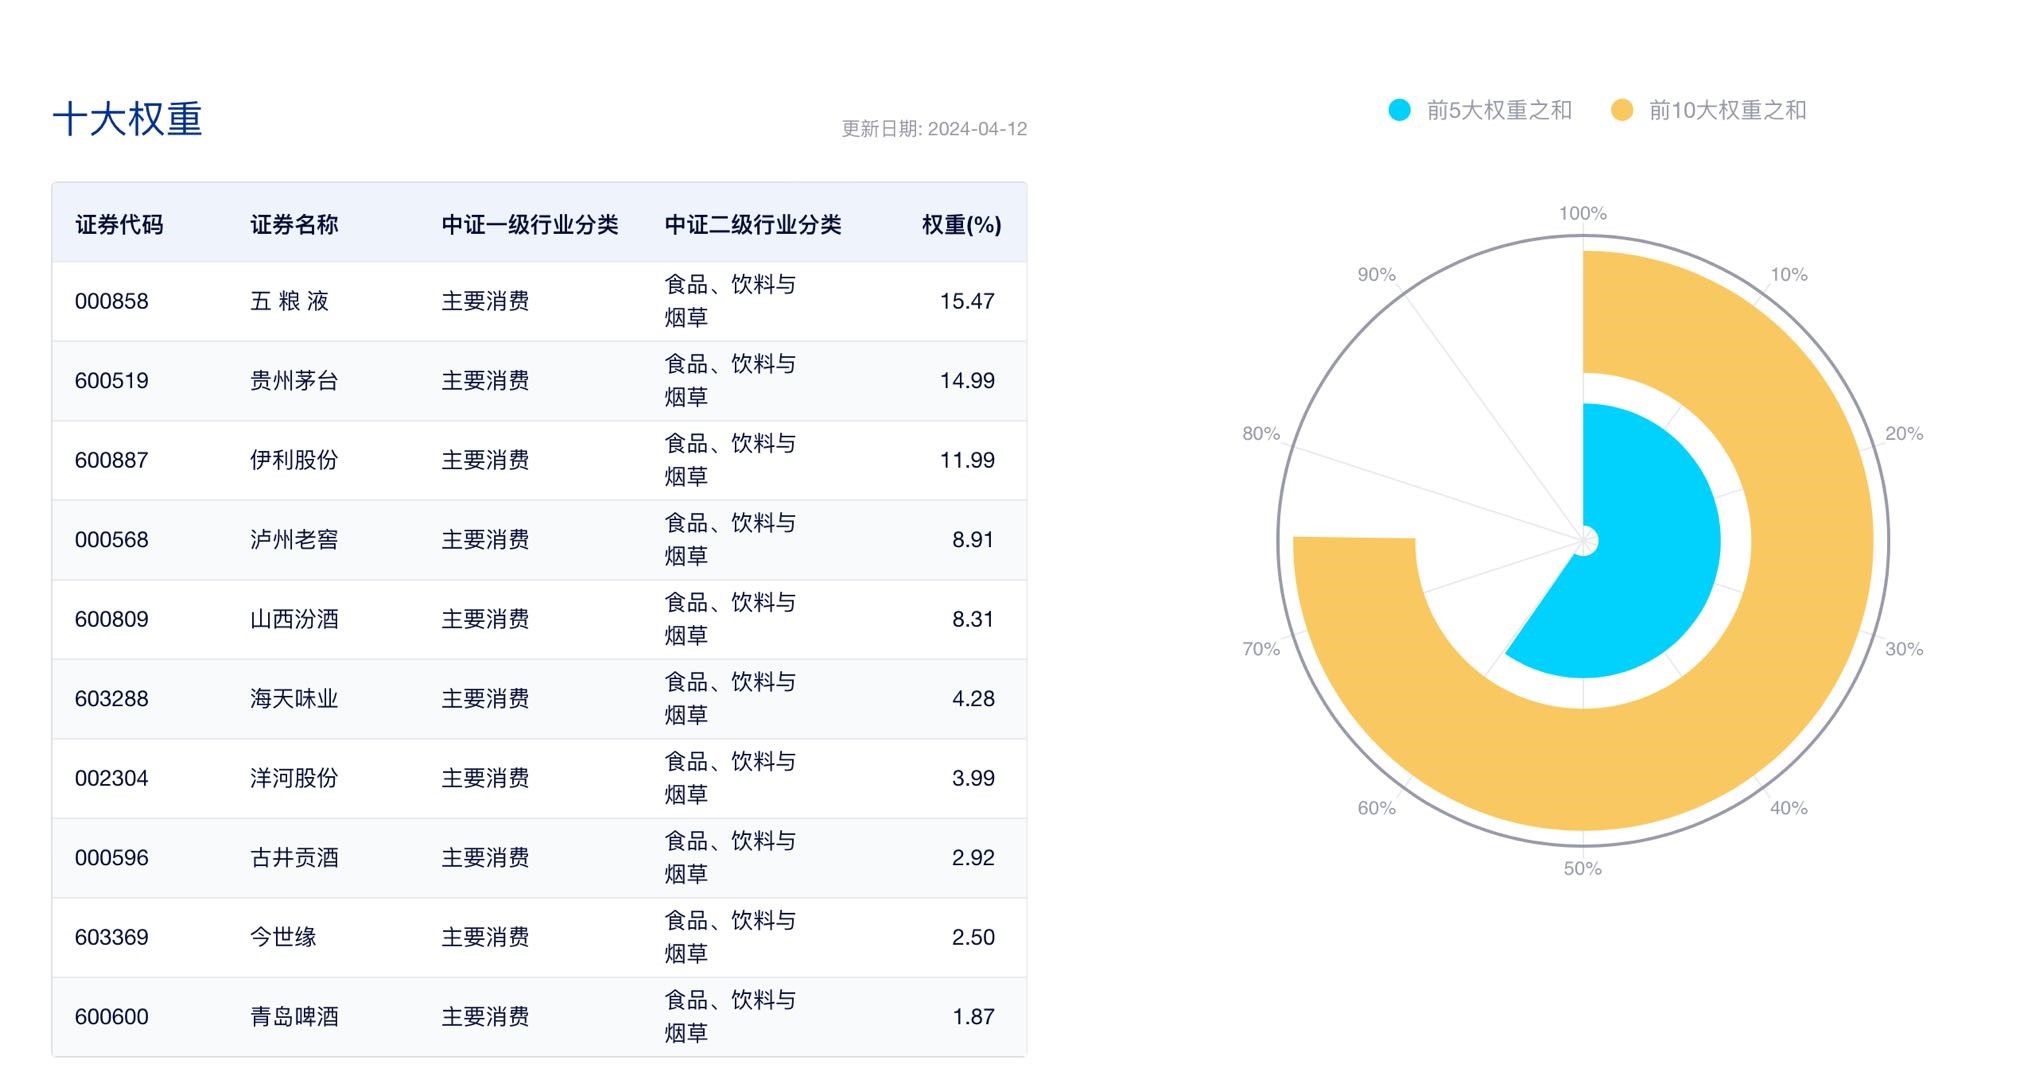Image resolution: width=2020 pixels, height=1080 pixels.
Task: Click weight value 14.99
Action: pos(967,380)
